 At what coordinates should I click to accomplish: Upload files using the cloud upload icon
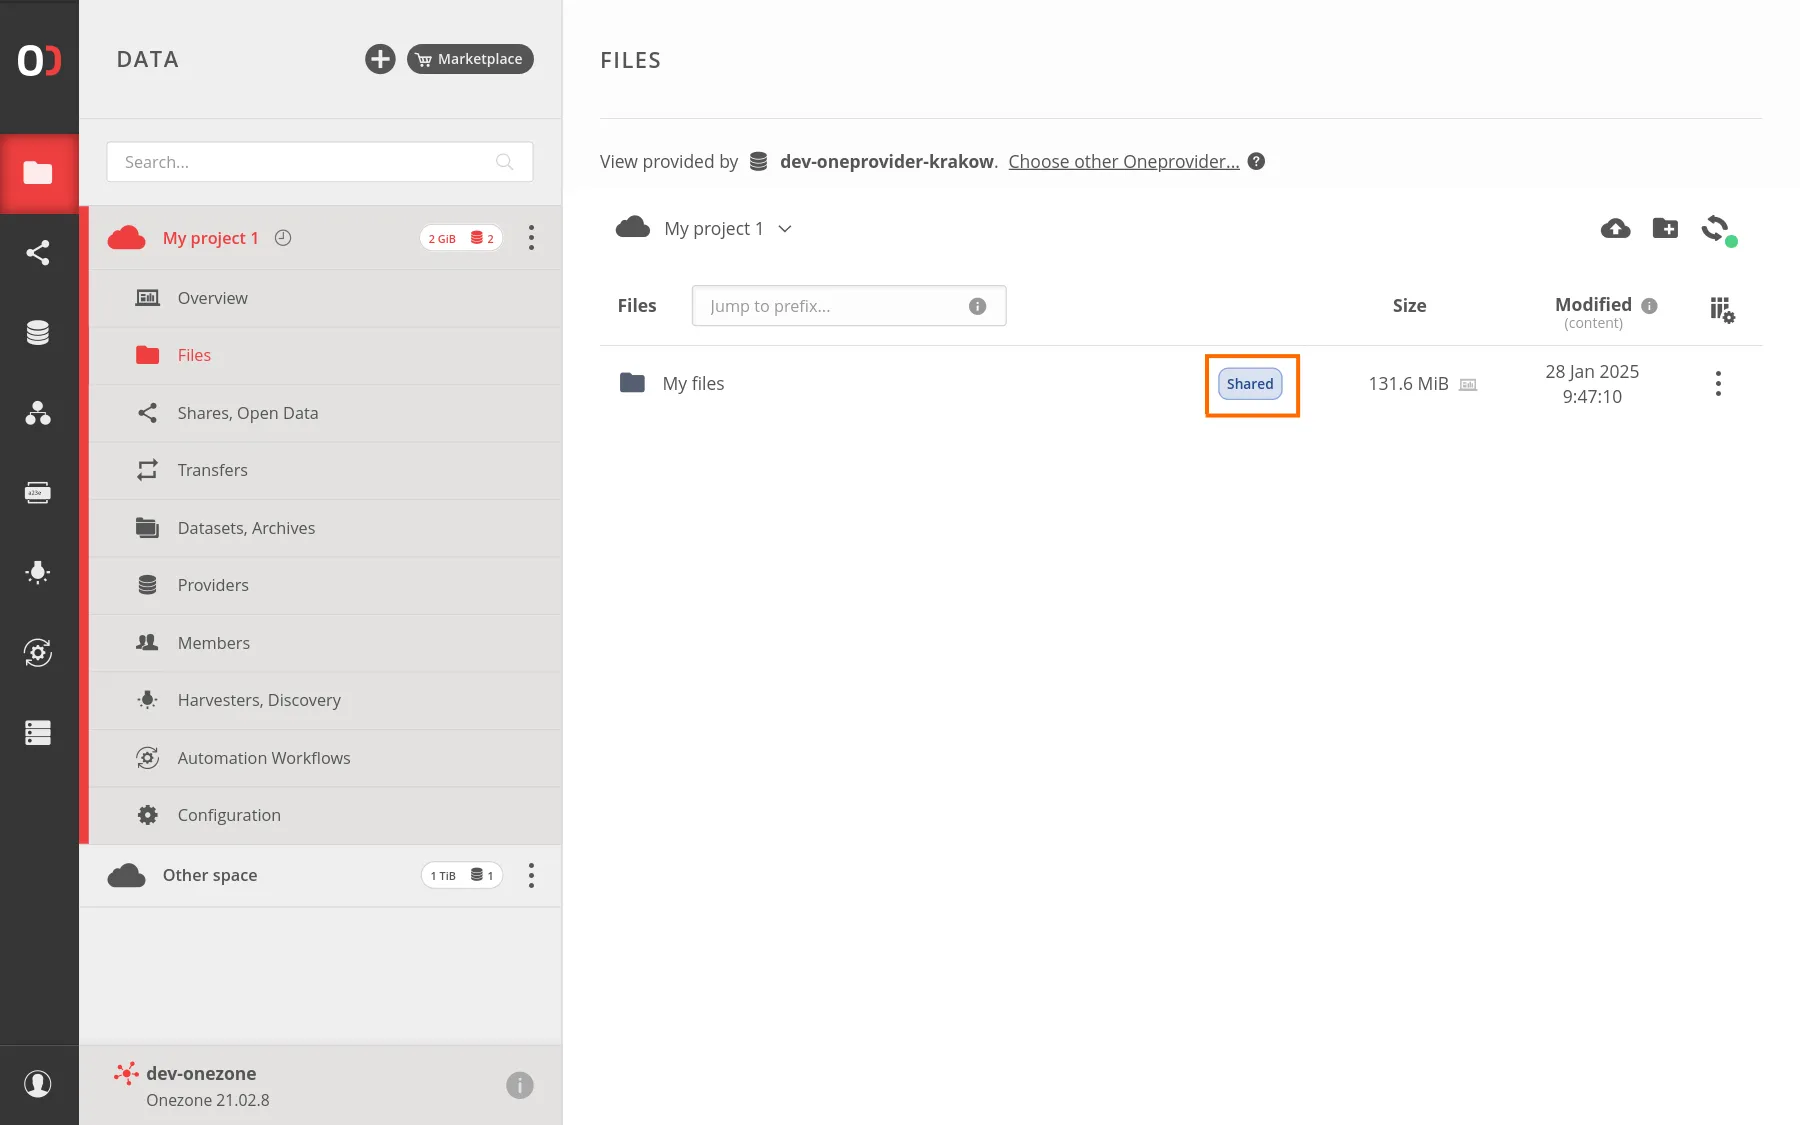point(1615,228)
